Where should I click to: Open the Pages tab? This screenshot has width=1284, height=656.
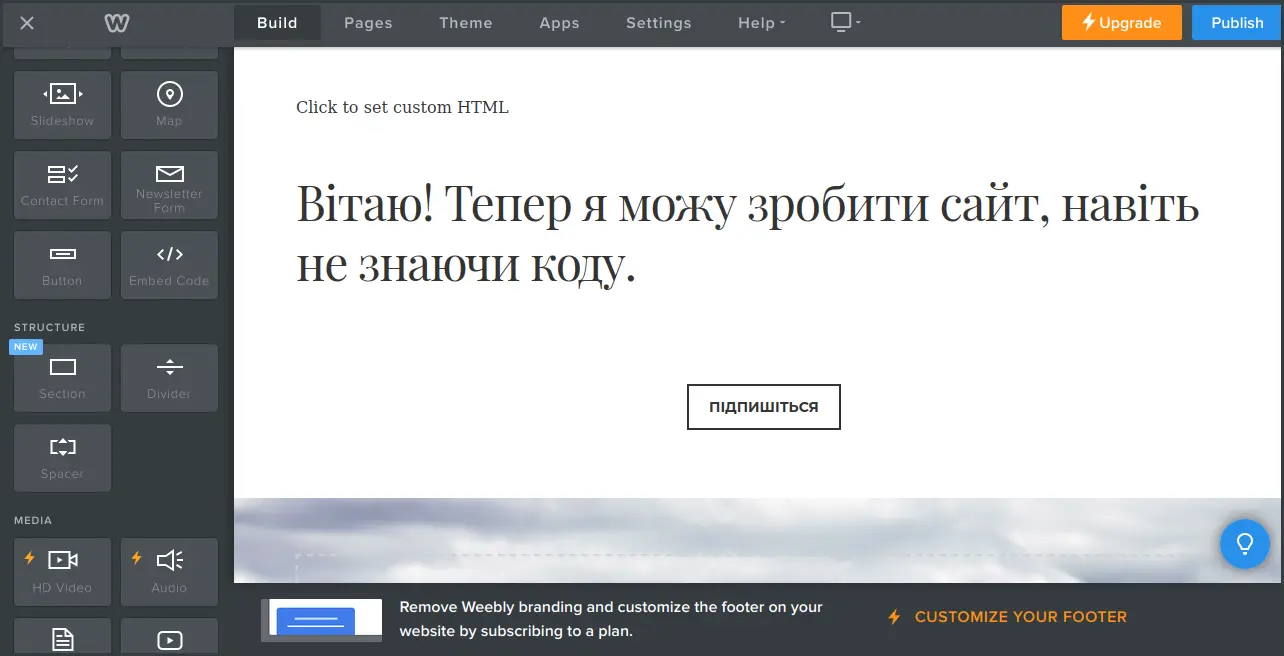pyautogui.click(x=368, y=23)
